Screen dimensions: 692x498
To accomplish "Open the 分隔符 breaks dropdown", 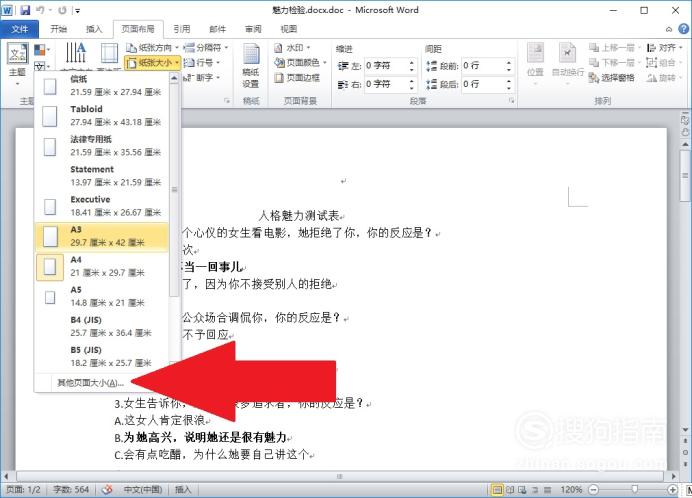I will (x=207, y=47).
